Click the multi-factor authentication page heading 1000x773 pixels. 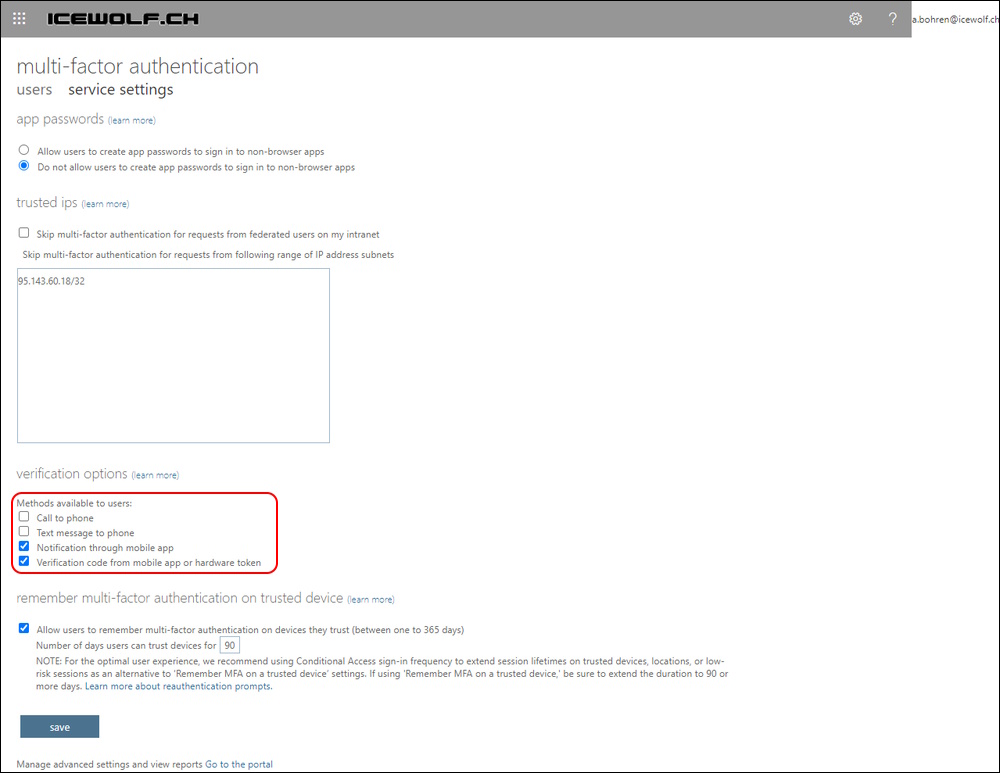(138, 66)
